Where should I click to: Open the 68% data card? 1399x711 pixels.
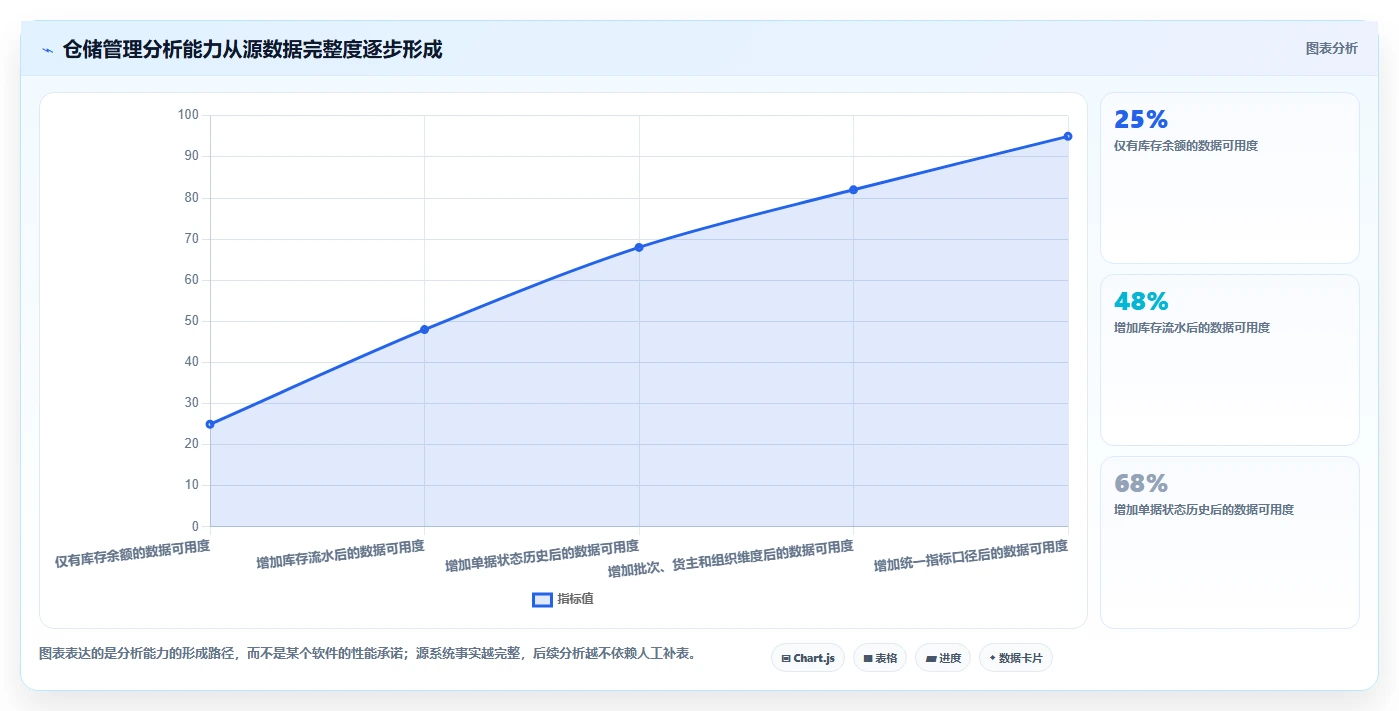(1230, 543)
